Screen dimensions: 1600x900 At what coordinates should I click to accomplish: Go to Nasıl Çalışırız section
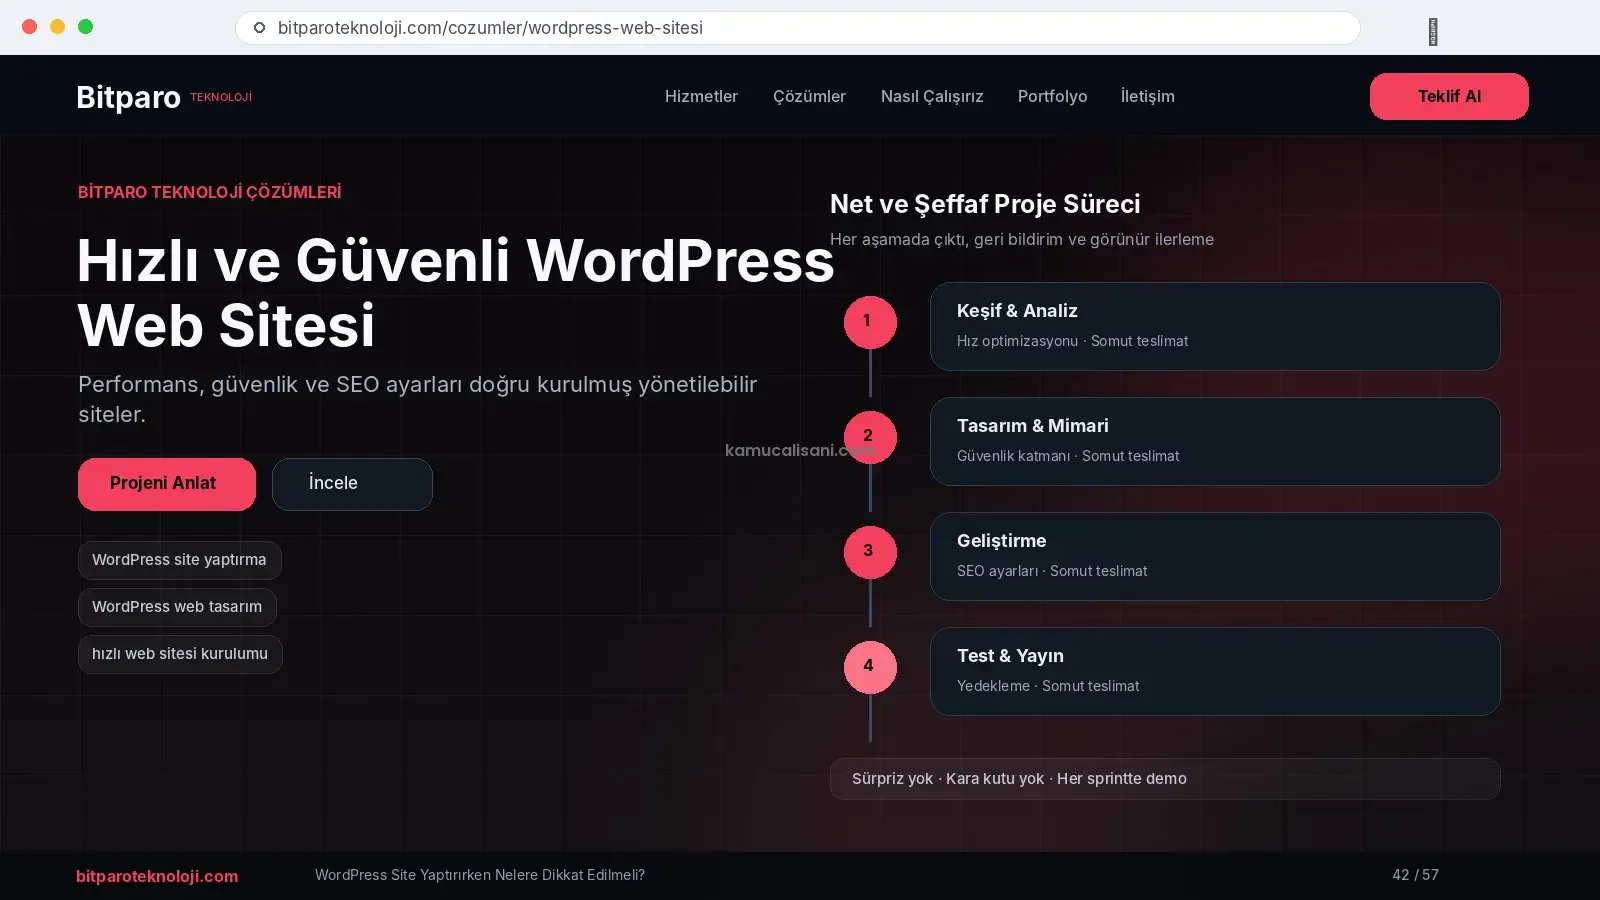click(932, 96)
